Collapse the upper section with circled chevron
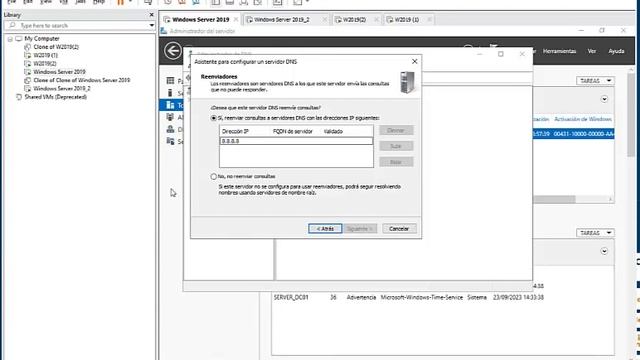This screenshot has height=360, width=640. click(x=604, y=99)
